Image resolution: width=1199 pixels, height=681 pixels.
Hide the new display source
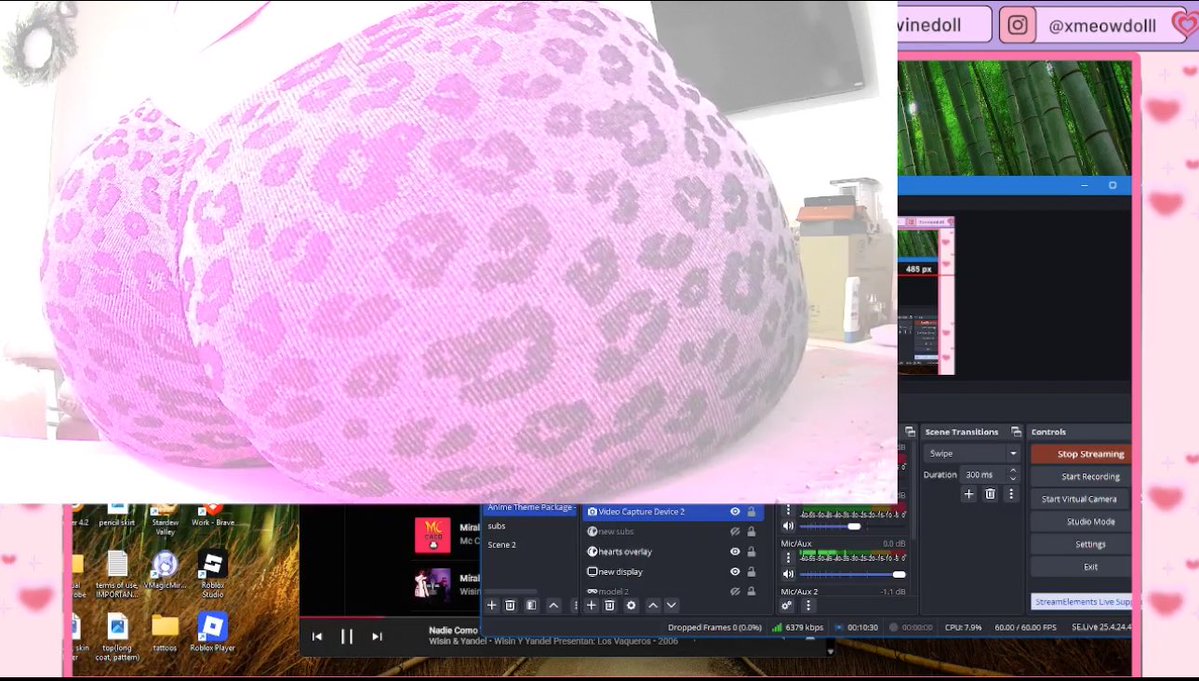[x=735, y=572]
